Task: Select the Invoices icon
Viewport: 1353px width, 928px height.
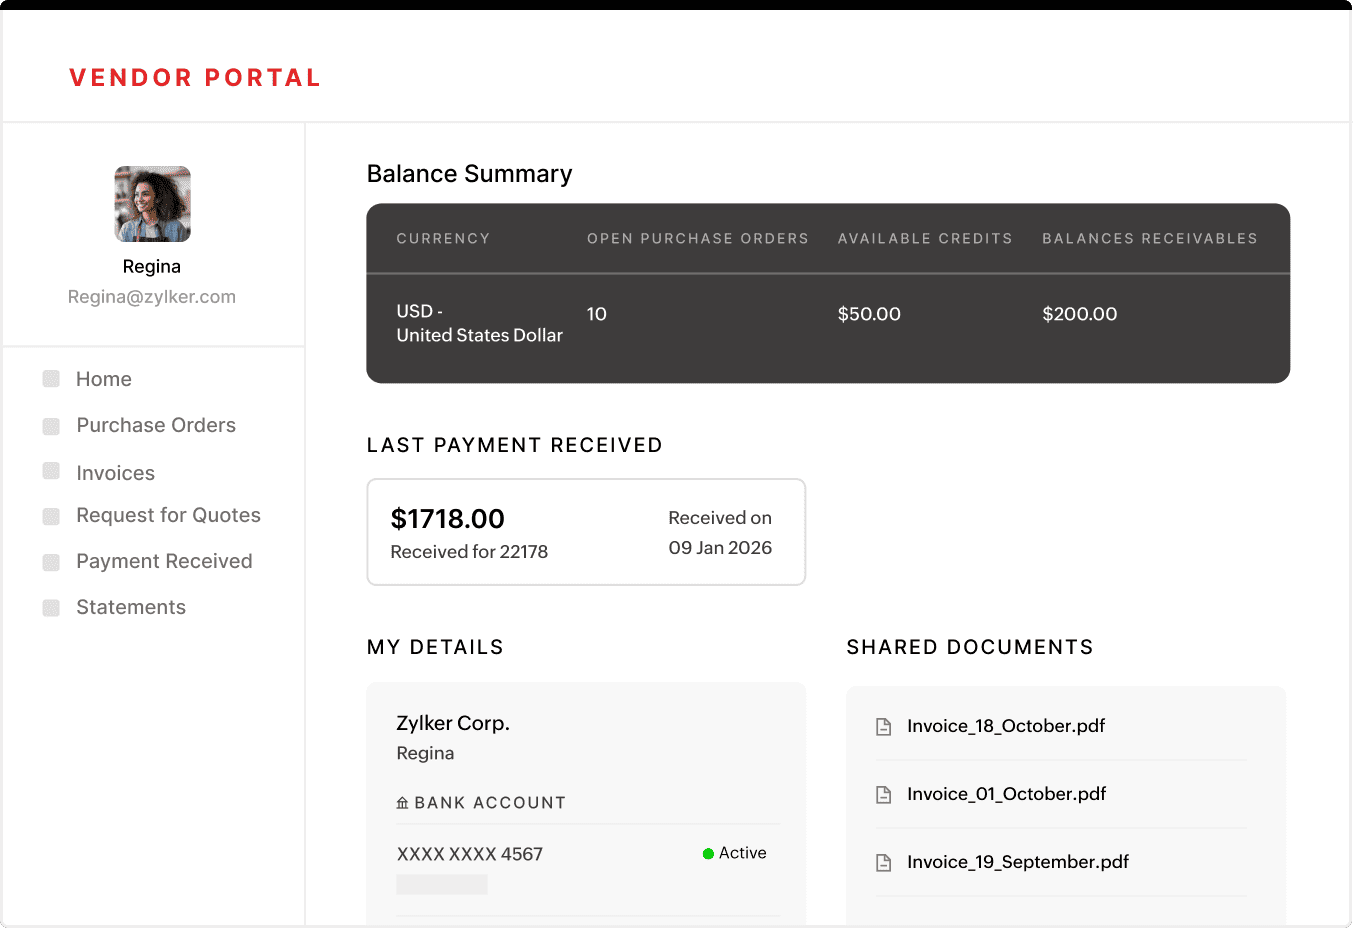Action: (51, 472)
